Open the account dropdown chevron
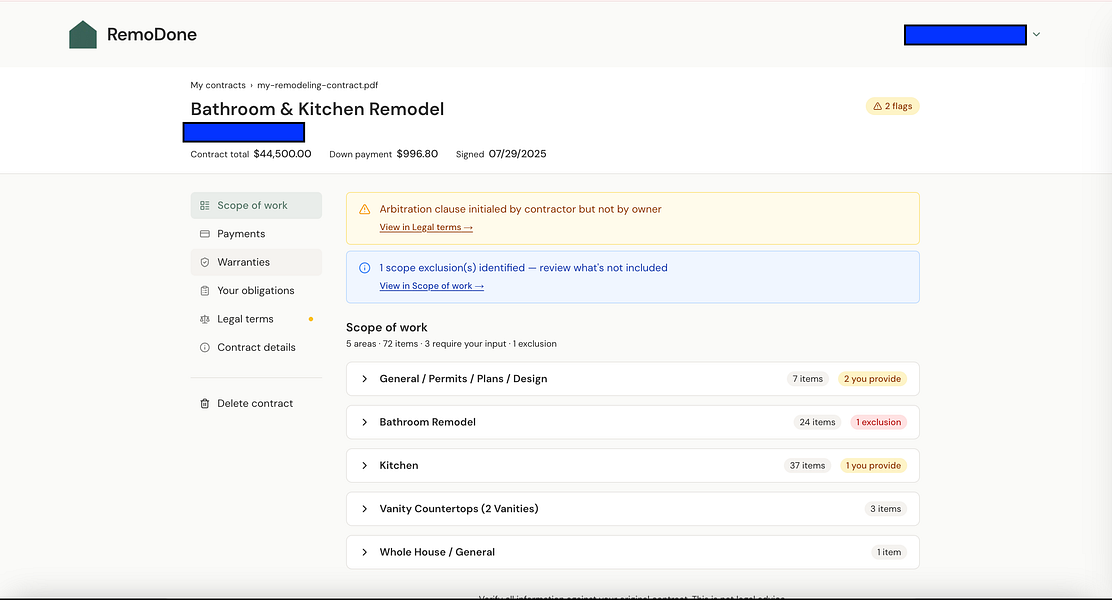This screenshot has width=1112, height=600. (x=1036, y=34)
